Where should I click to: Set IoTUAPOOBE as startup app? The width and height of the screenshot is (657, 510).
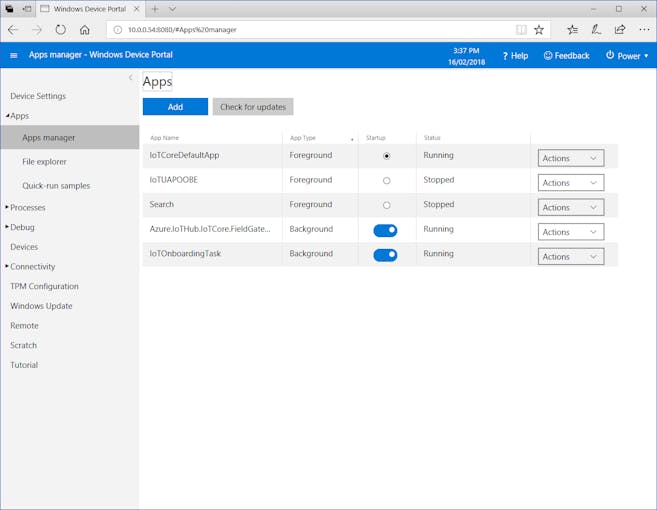tap(386, 181)
